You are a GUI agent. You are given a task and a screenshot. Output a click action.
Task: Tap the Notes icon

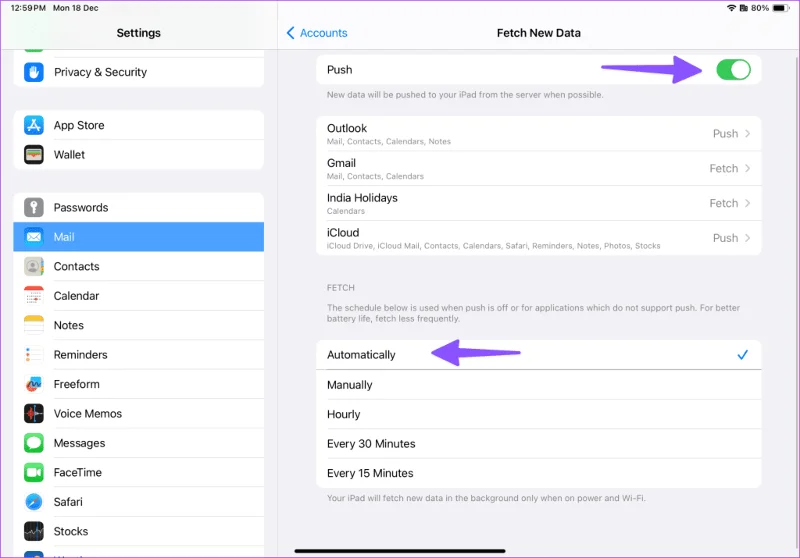point(34,325)
